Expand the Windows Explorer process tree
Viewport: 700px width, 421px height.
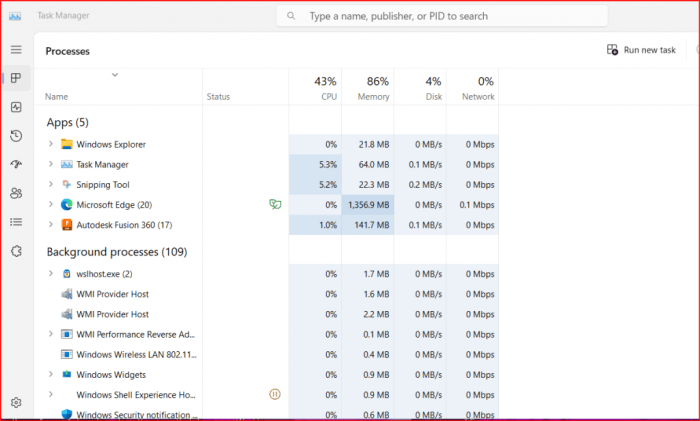pos(51,144)
